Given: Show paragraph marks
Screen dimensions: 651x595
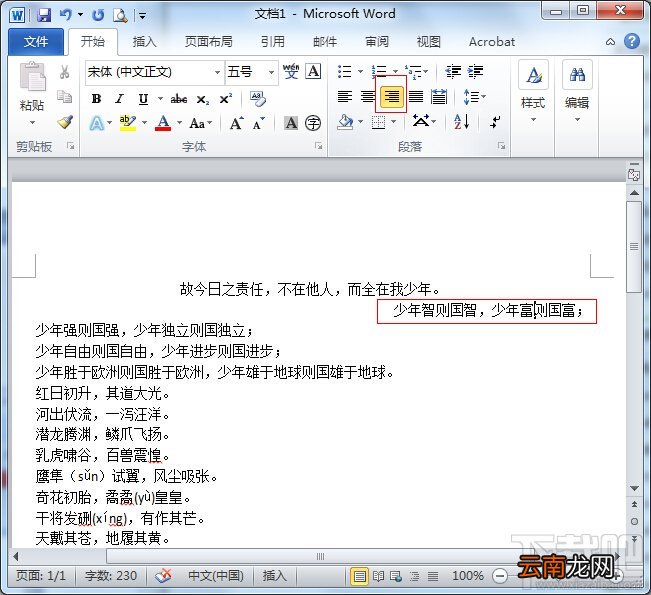Looking at the screenshot, I should pos(495,122).
